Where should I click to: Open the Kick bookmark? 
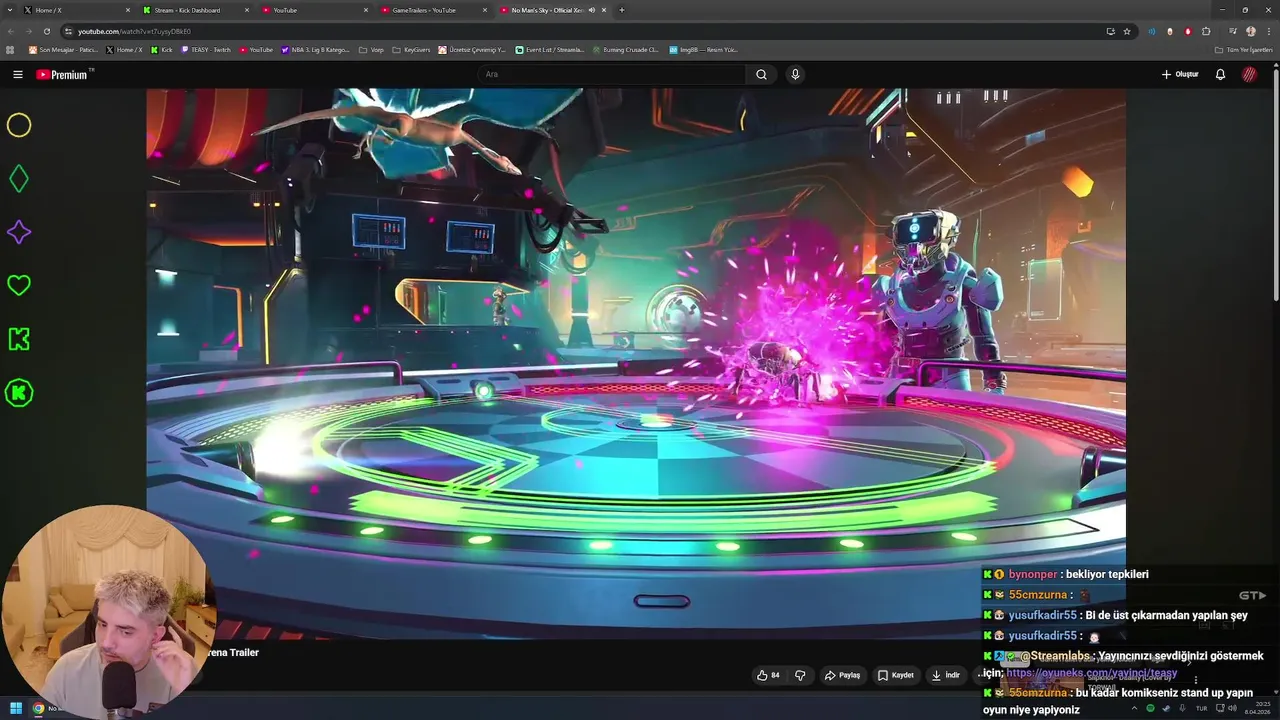coord(162,49)
